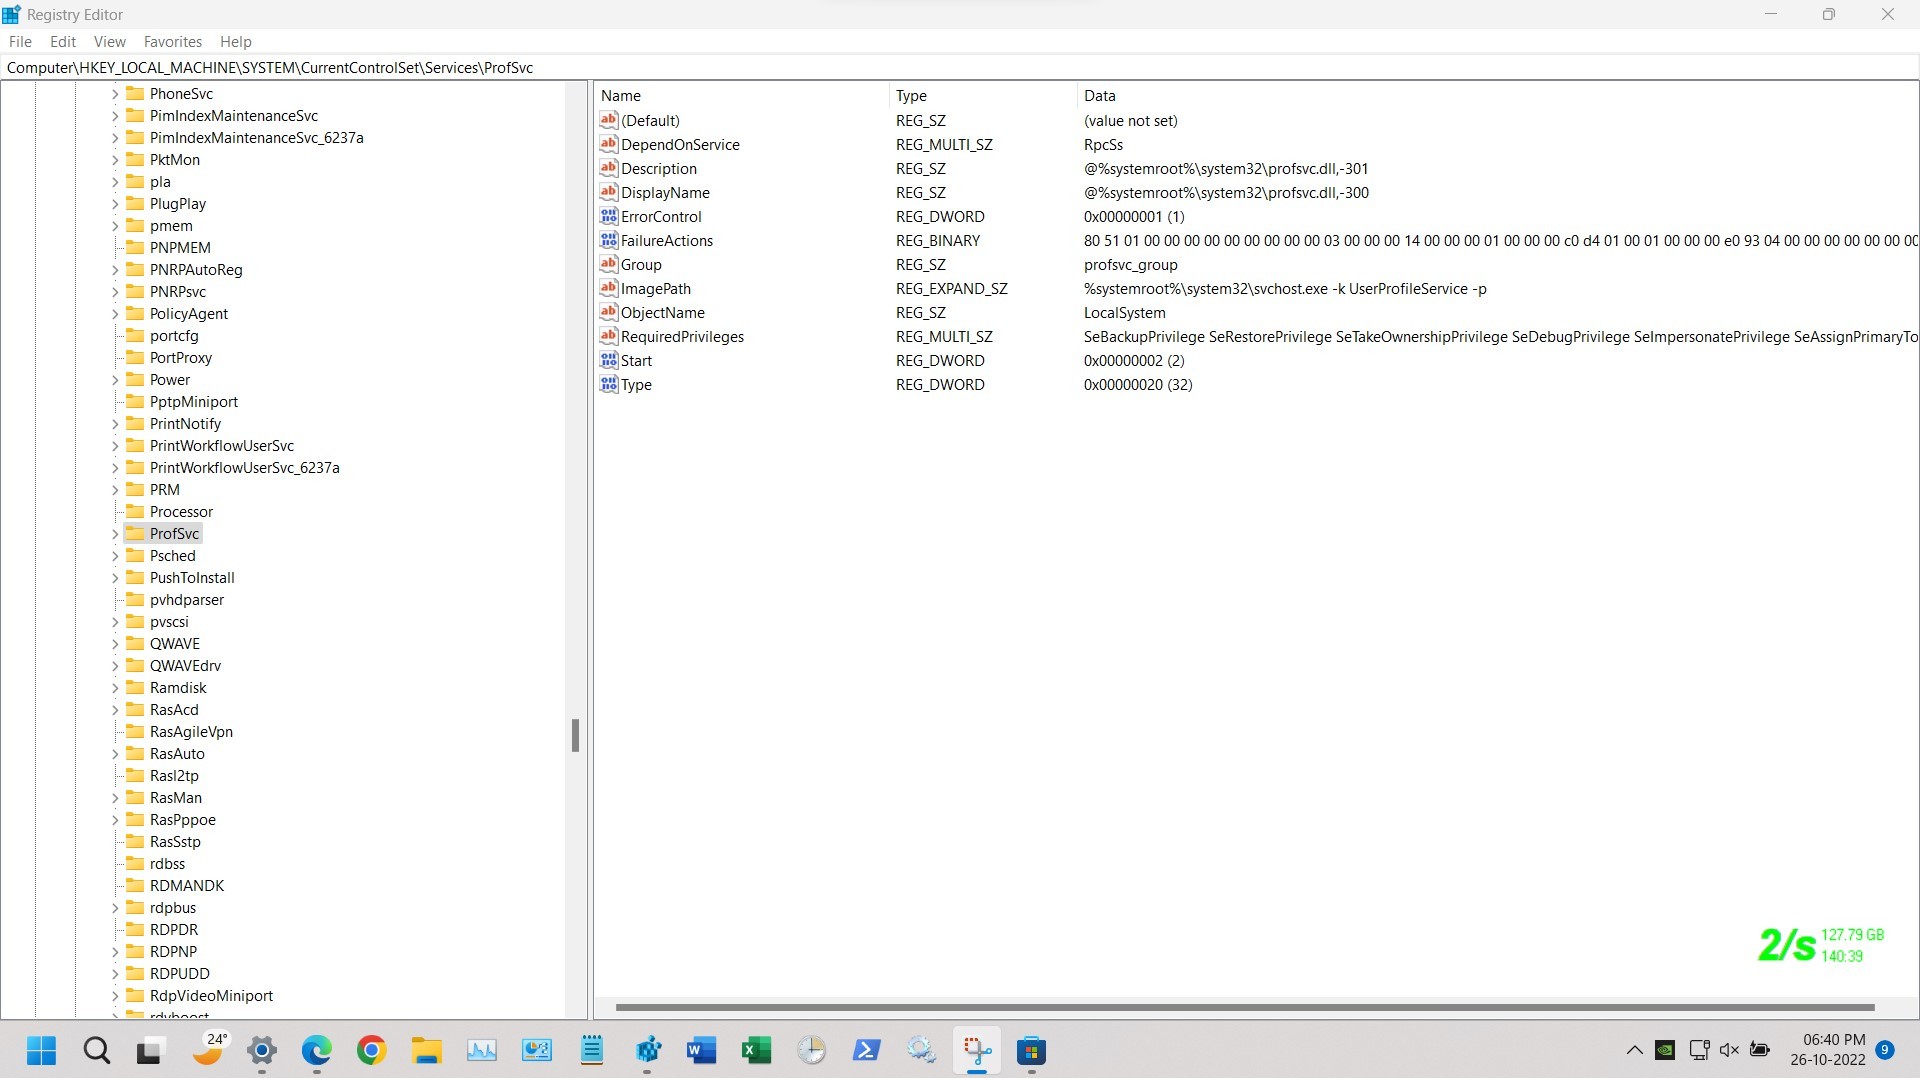Select the ObjectName value row
Screen dimensions: 1920x1078
[1256, 312]
